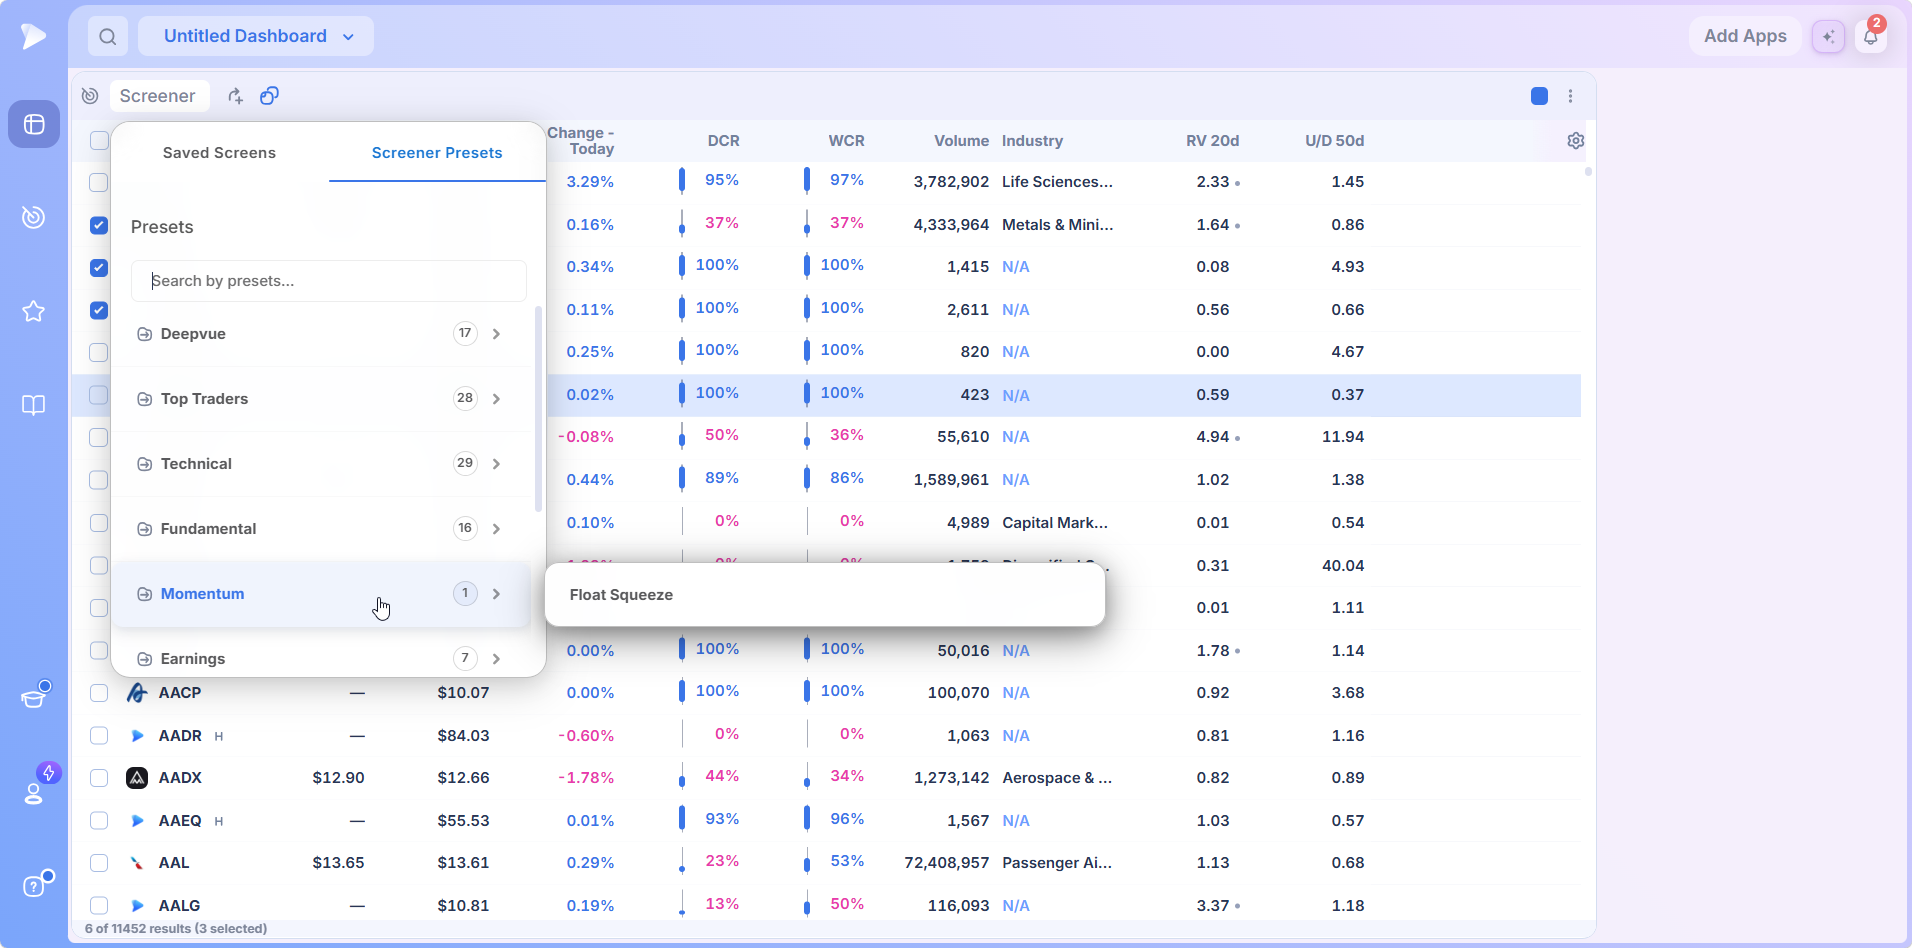The height and width of the screenshot is (948, 1912).
Task: Check the AACP row checkbox
Action: 98,693
